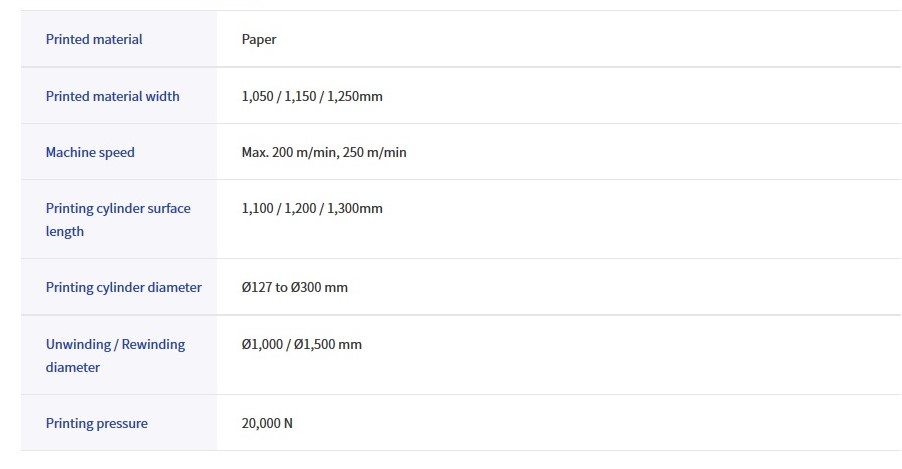Image resolution: width=902 pixels, height=469 pixels.
Task: Click the '1,100 / 1,200 / 1,300mm' value
Action: point(312,208)
